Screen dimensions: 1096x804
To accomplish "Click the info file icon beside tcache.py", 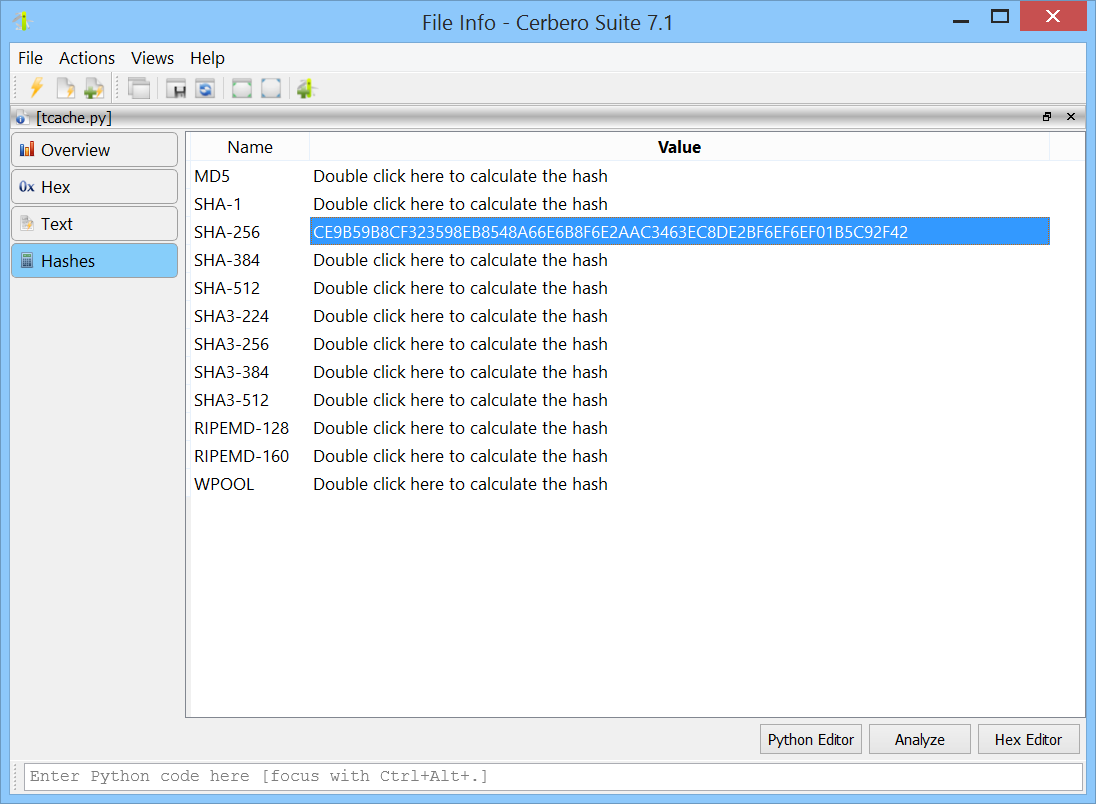I will (22, 117).
